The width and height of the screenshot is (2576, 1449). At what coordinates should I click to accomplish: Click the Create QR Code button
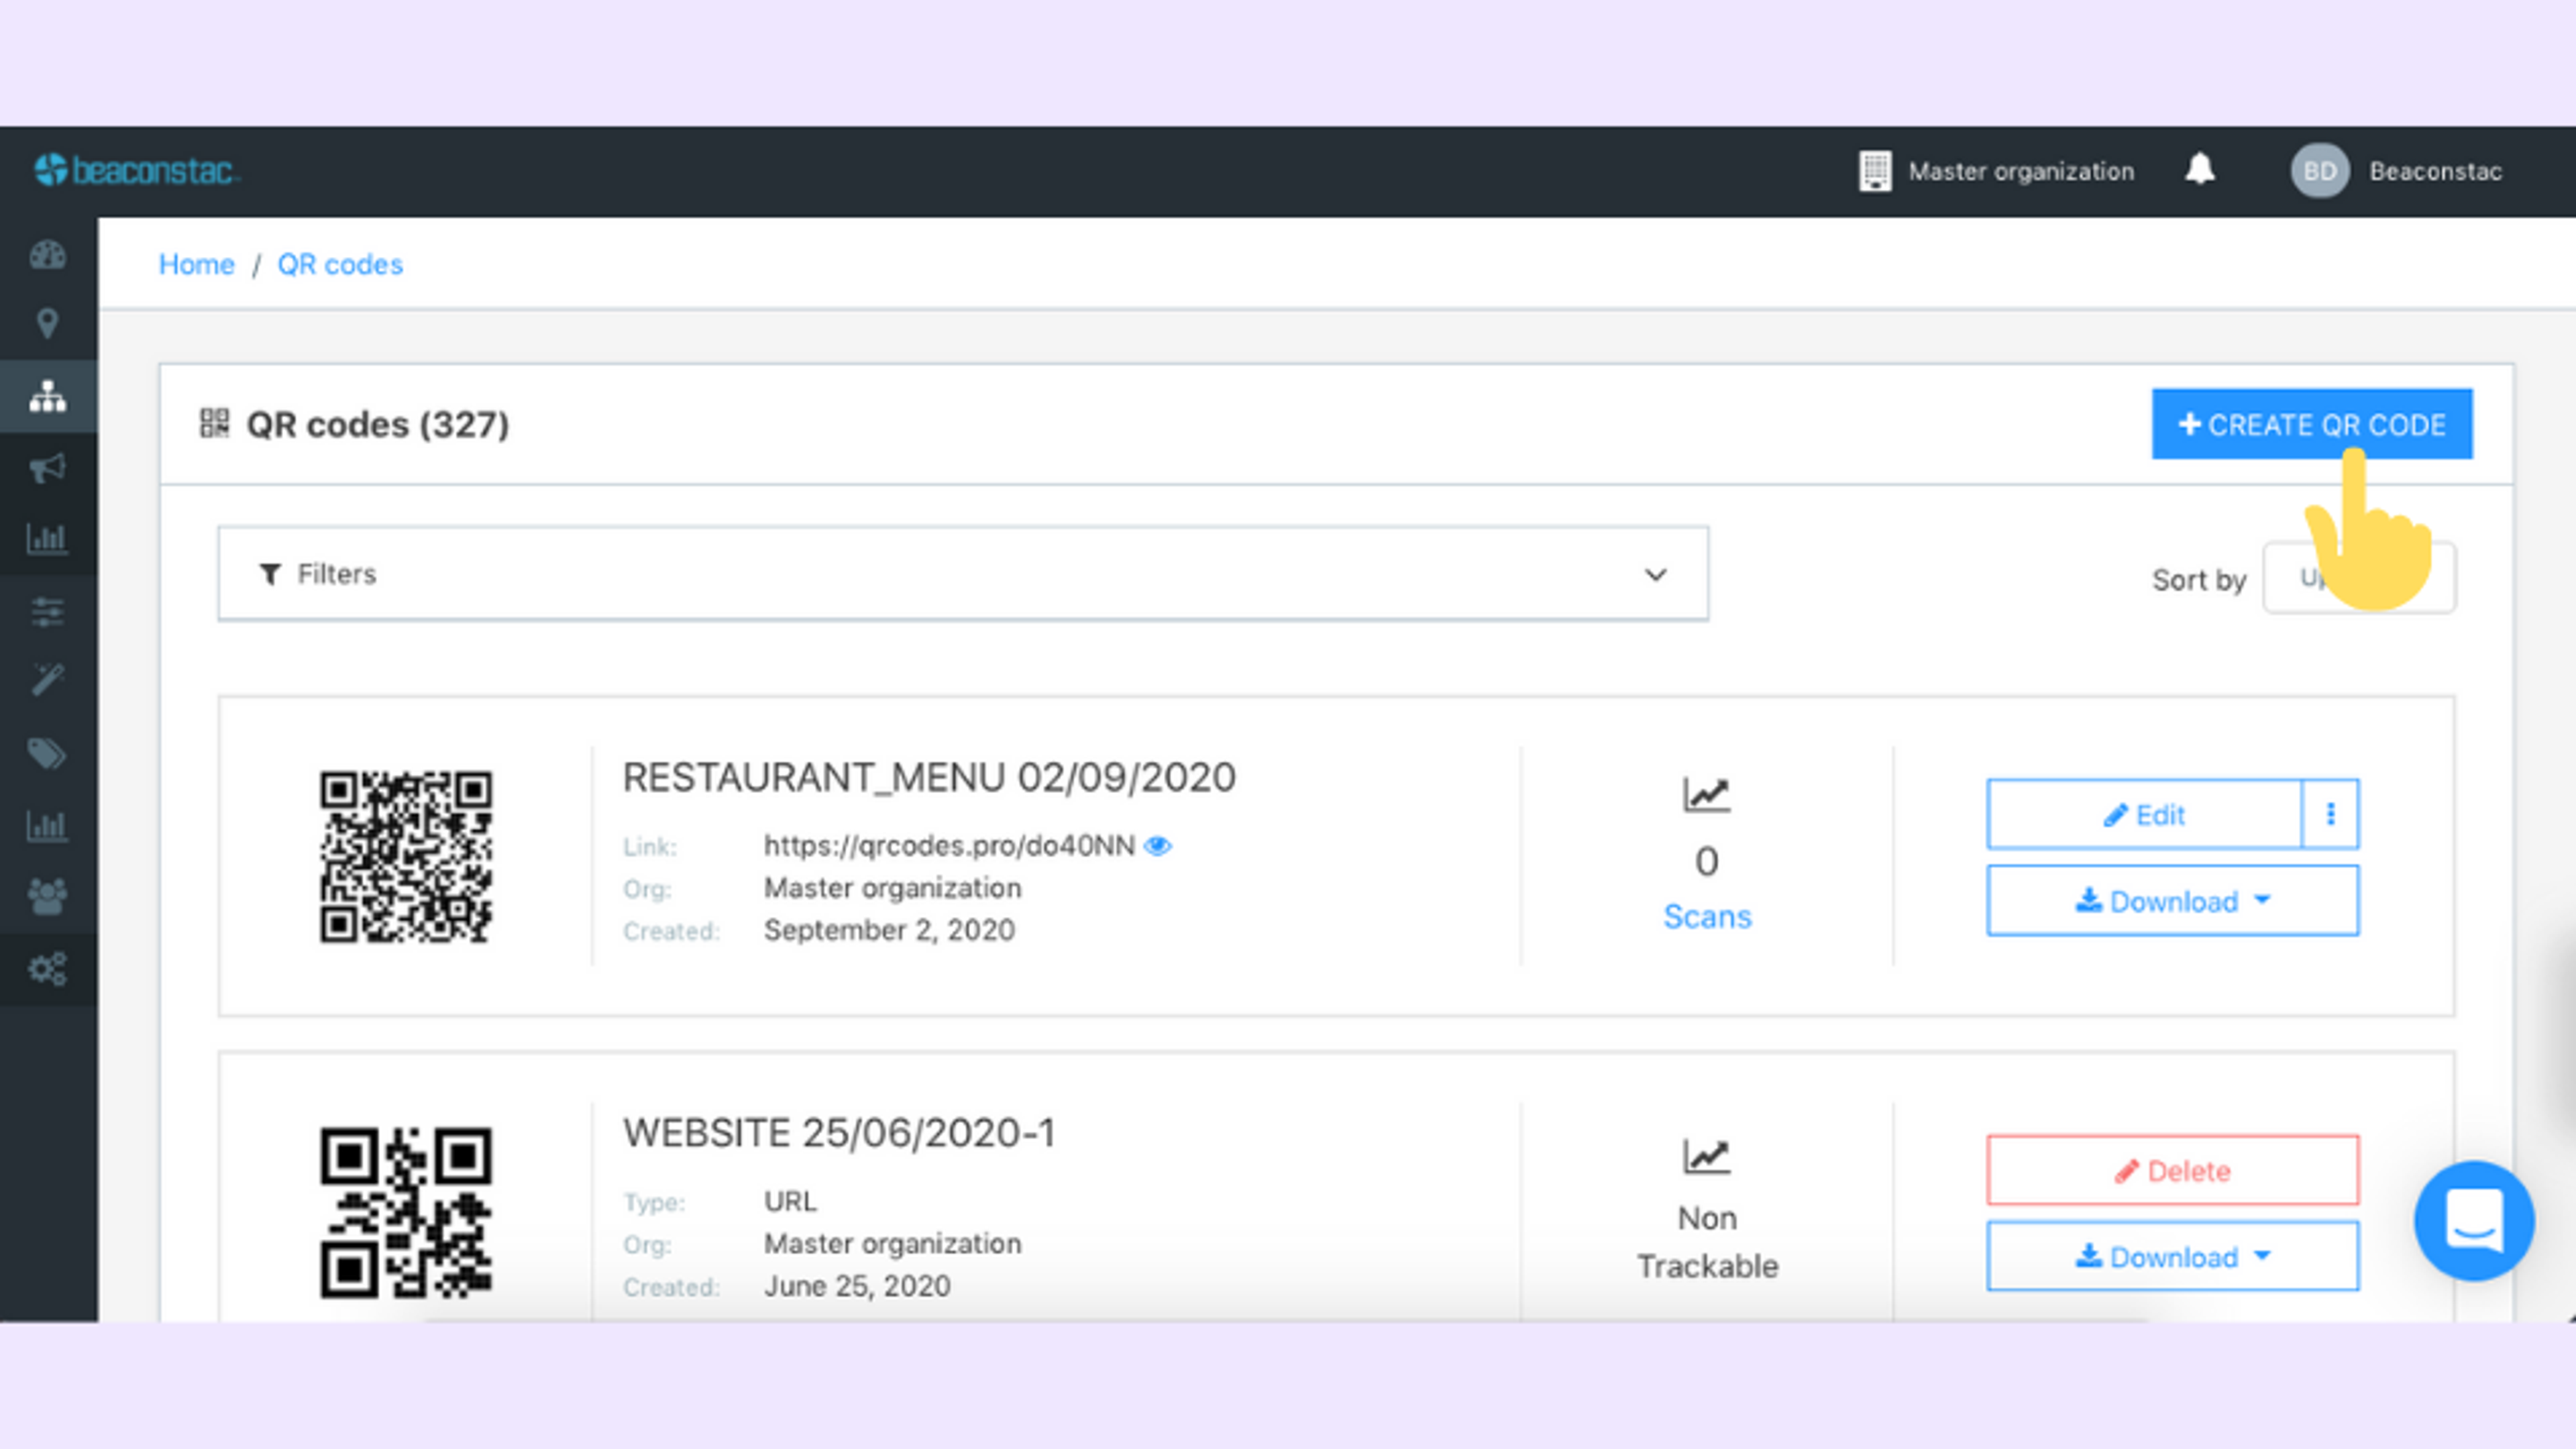click(2311, 424)
